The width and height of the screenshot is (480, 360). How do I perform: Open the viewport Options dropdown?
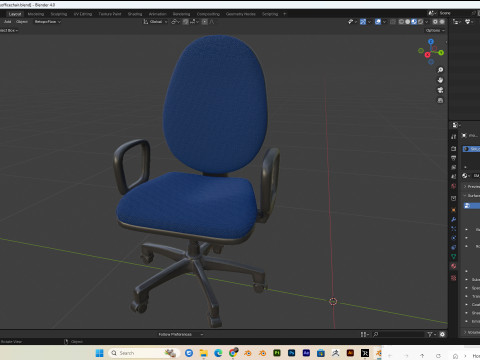(435, 30)
